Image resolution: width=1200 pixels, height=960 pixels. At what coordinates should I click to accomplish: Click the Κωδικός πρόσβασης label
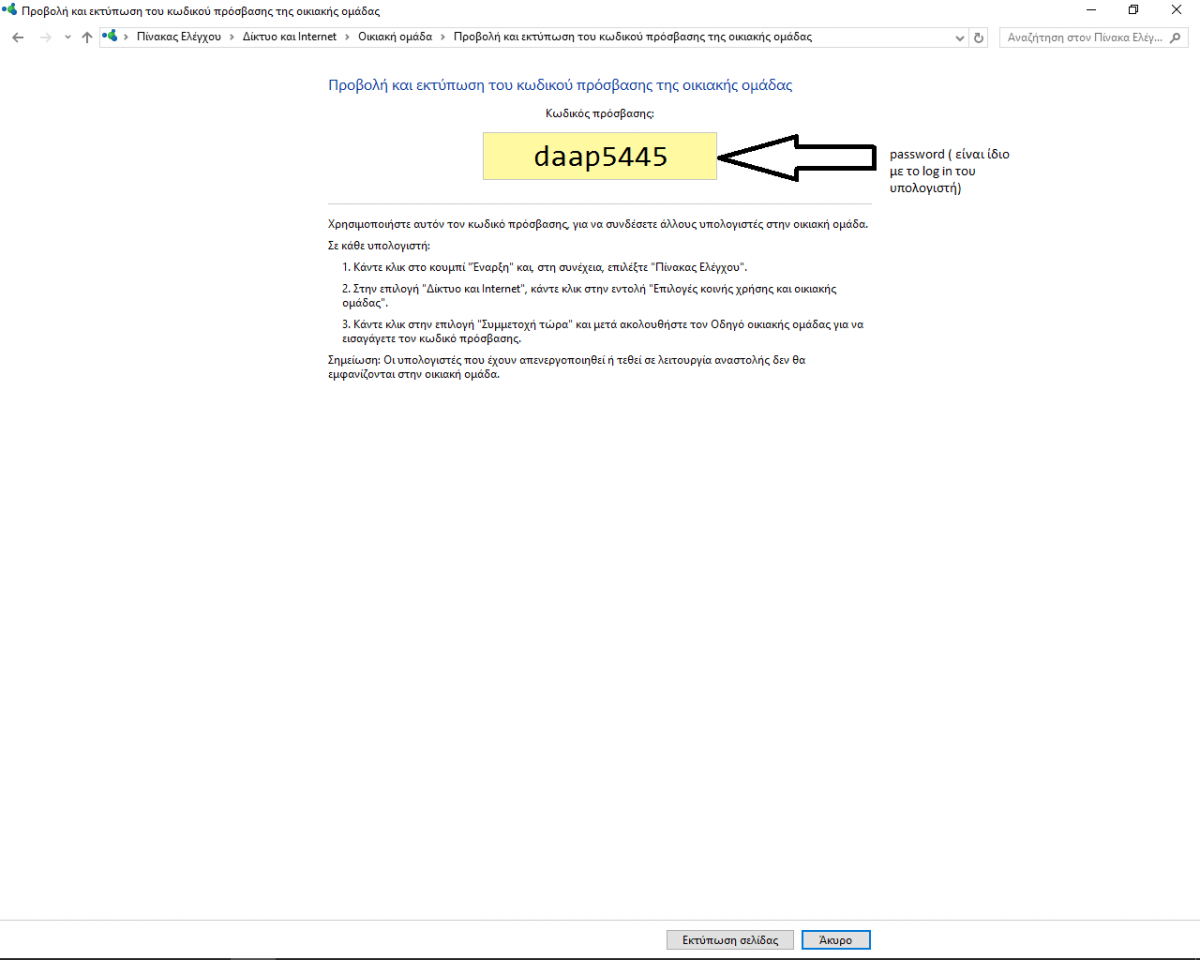pos(600,114)
